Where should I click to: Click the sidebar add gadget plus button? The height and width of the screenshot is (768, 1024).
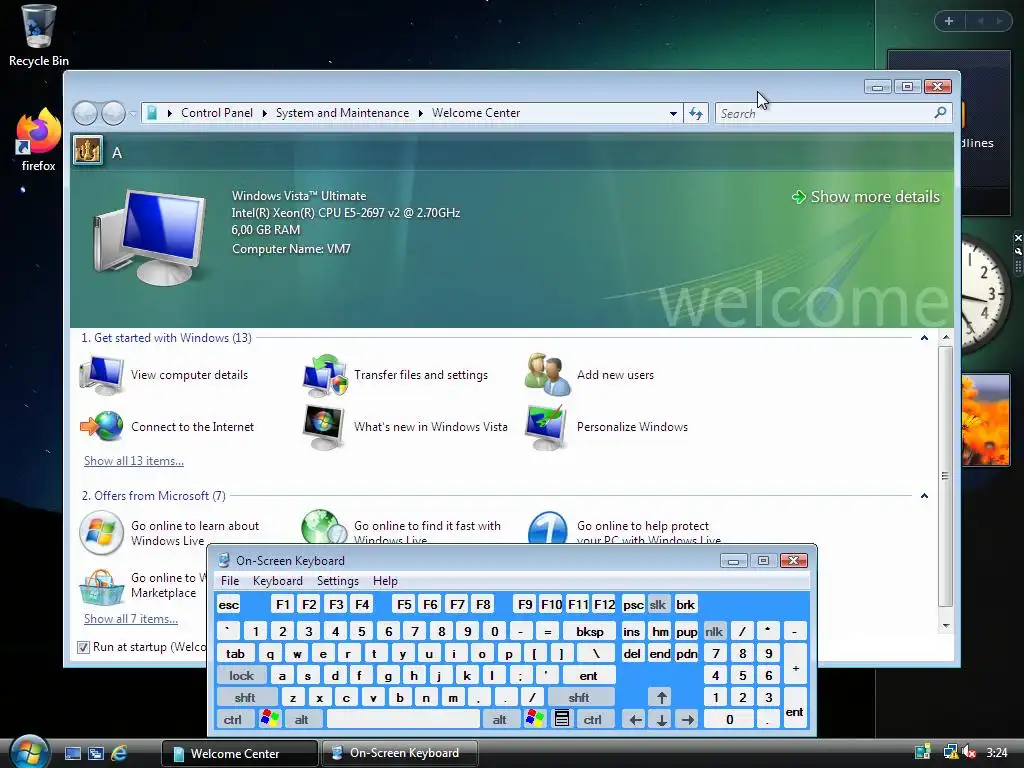[x=949, y=21]
